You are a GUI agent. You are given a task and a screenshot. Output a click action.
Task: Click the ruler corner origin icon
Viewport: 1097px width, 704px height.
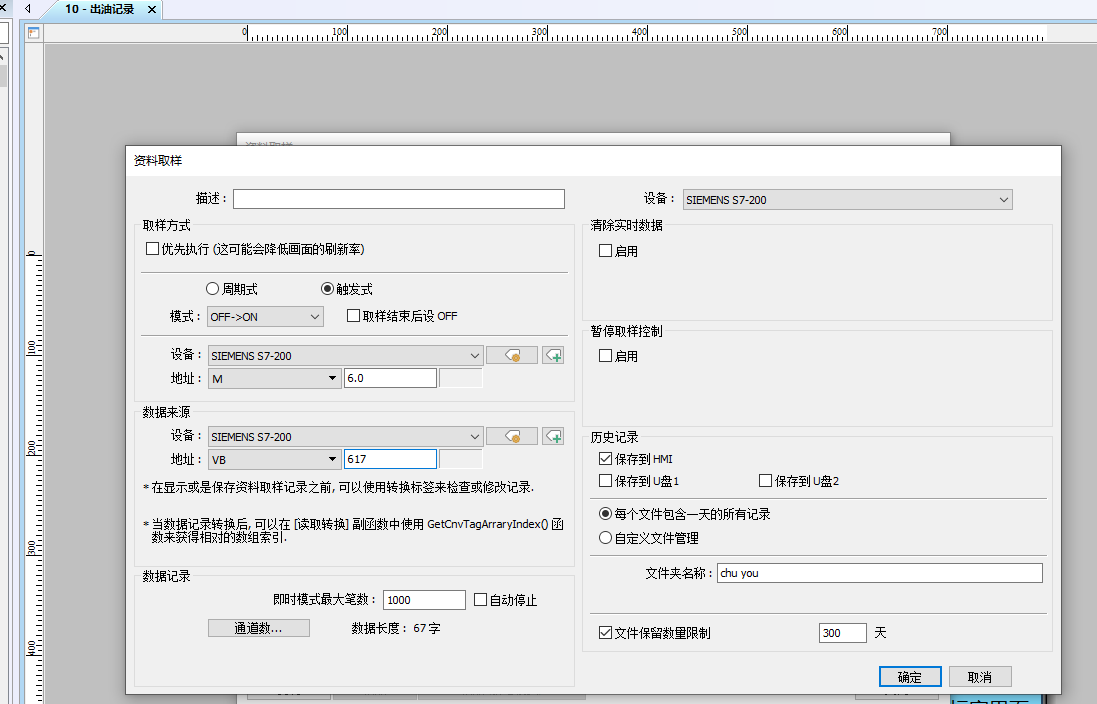pos(33,33)
